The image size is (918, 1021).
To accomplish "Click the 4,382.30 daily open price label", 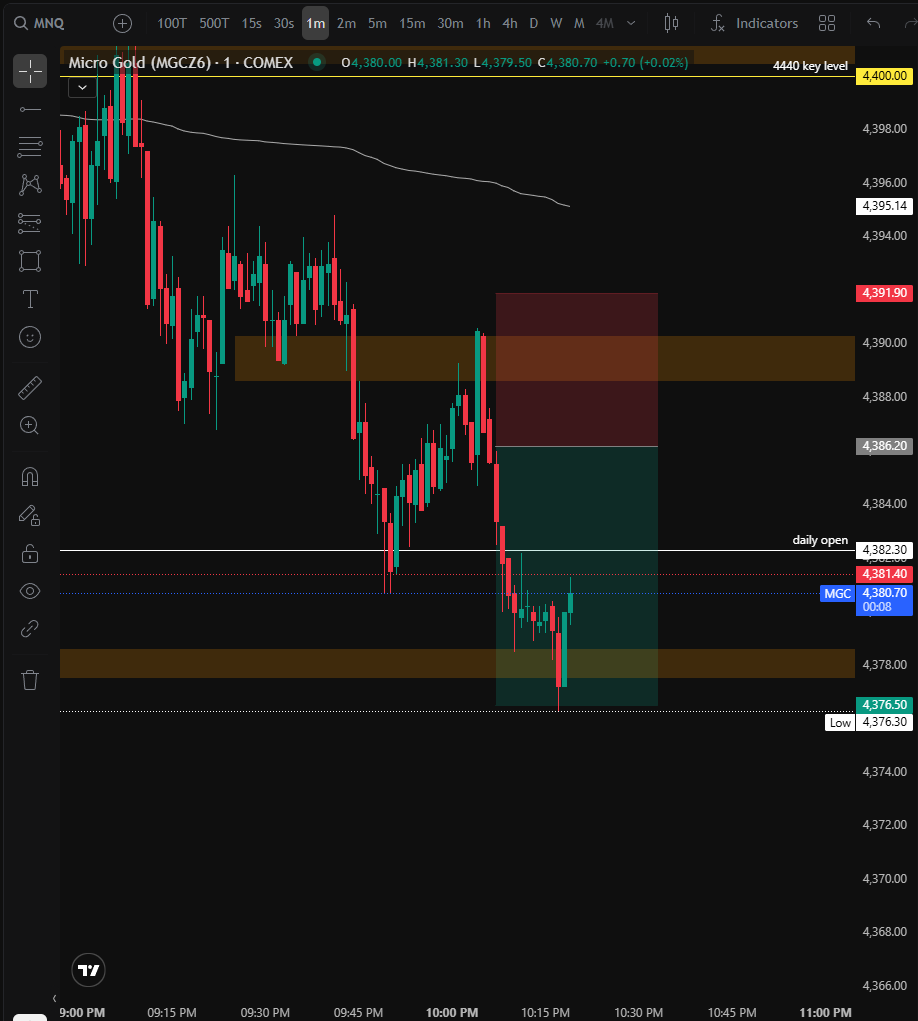I will (884, 550).
